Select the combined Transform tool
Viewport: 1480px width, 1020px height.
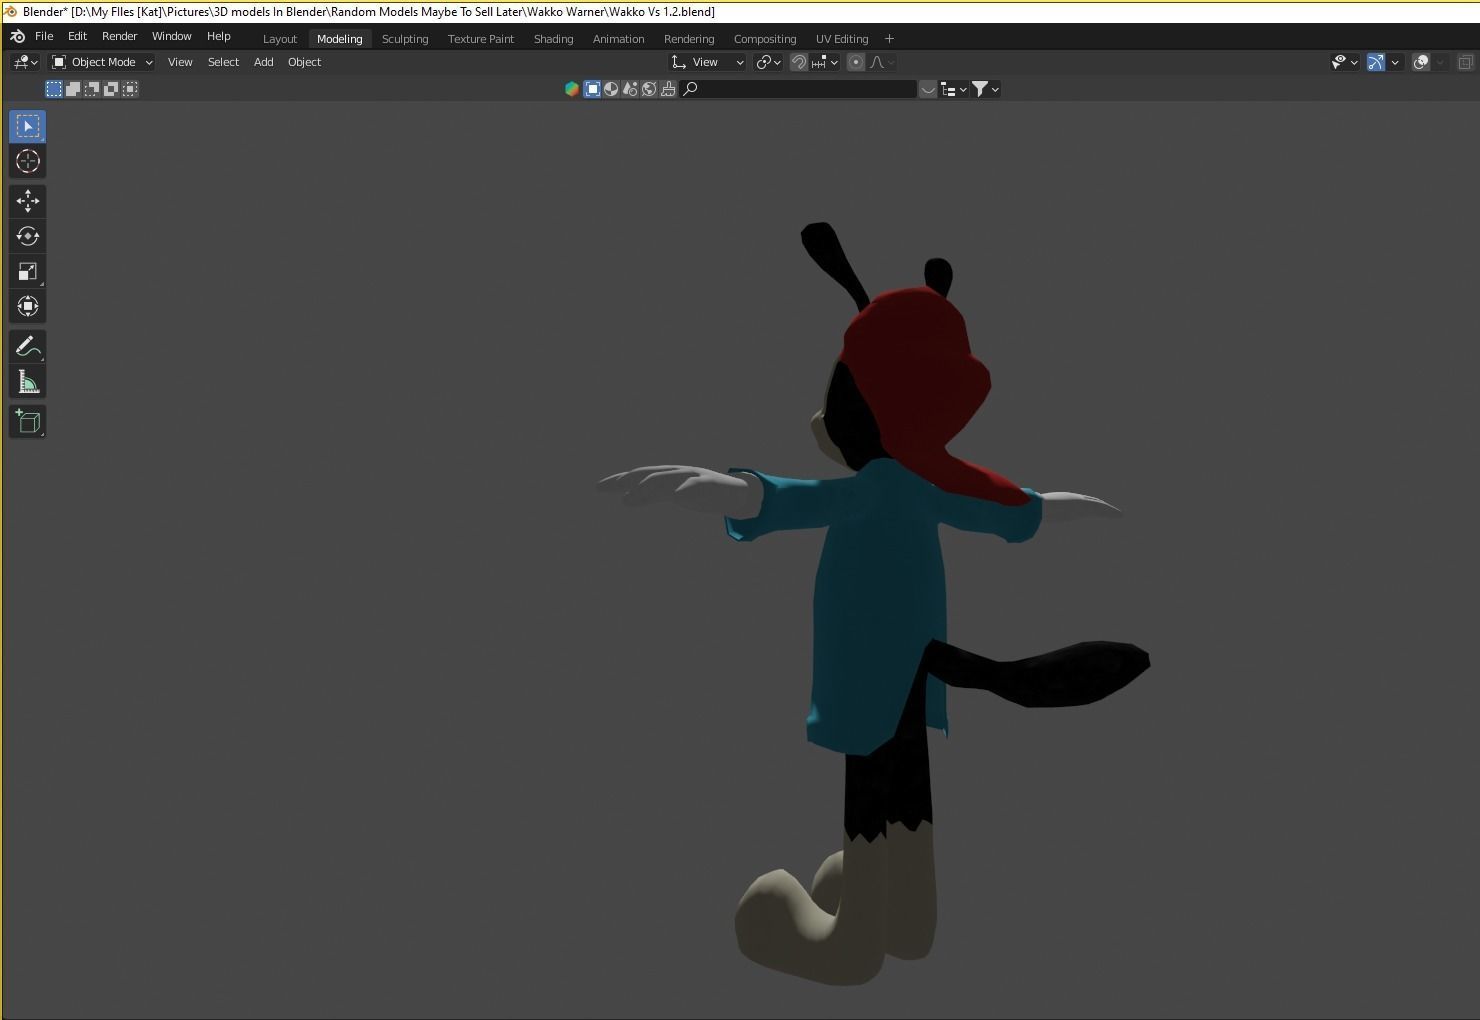(x=27, y=306)
